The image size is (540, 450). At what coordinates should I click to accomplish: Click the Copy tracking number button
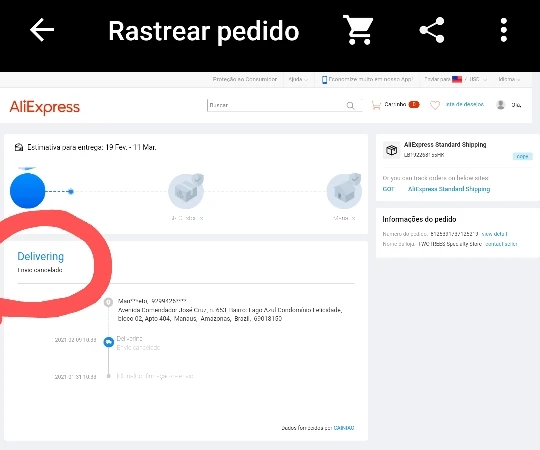[522, 156]
